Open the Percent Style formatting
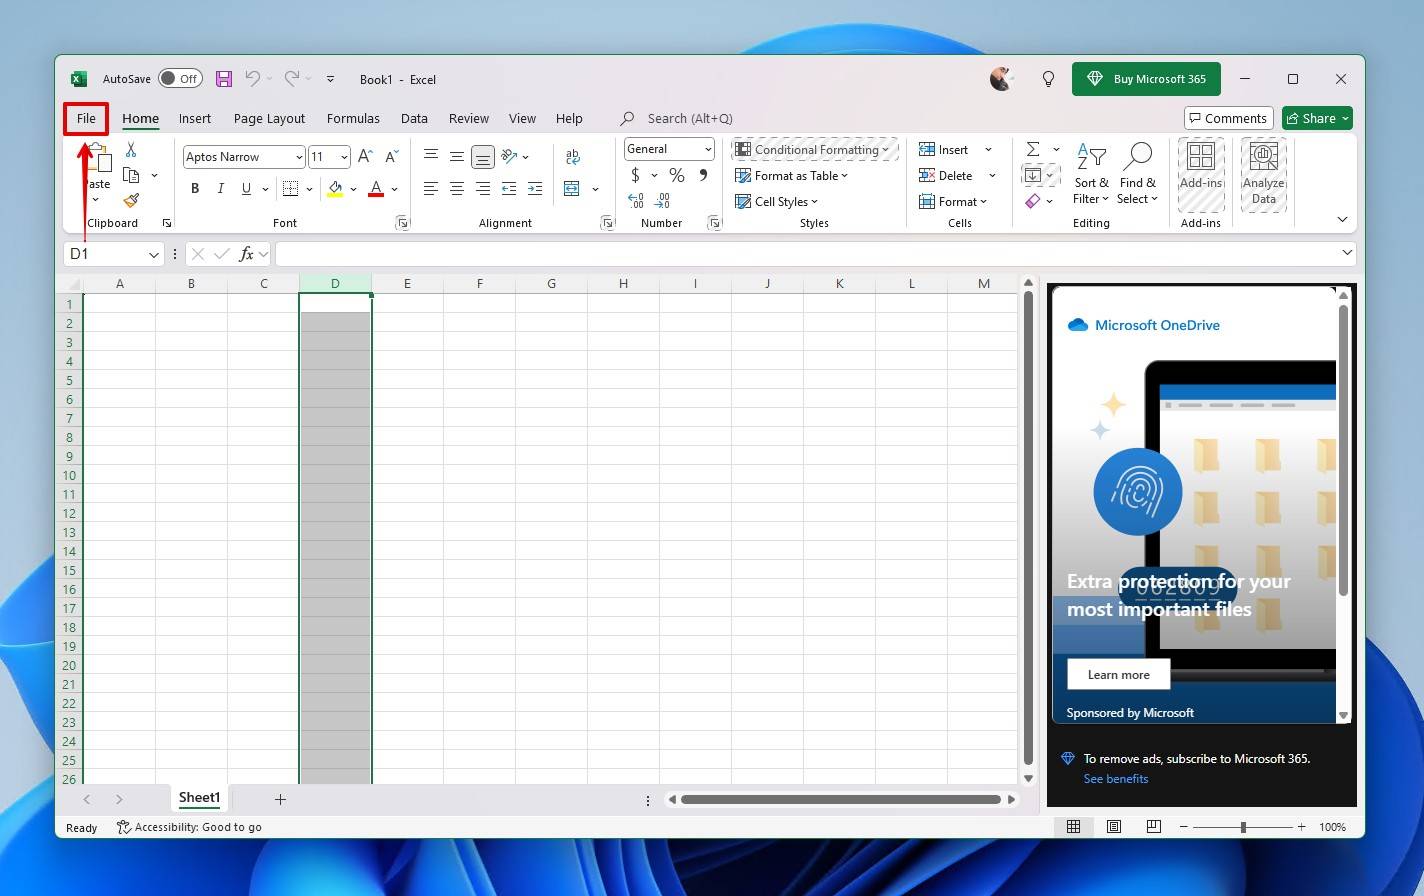The height and width of the screenshot is (896, 1424). pyautogui.click(x=676, y=174)
